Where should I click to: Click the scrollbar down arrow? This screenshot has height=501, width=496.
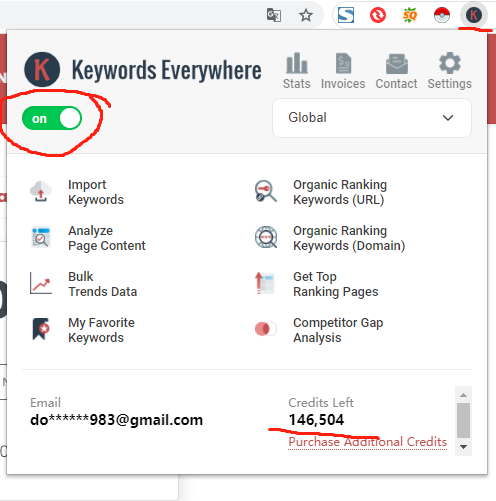[463, 447]
